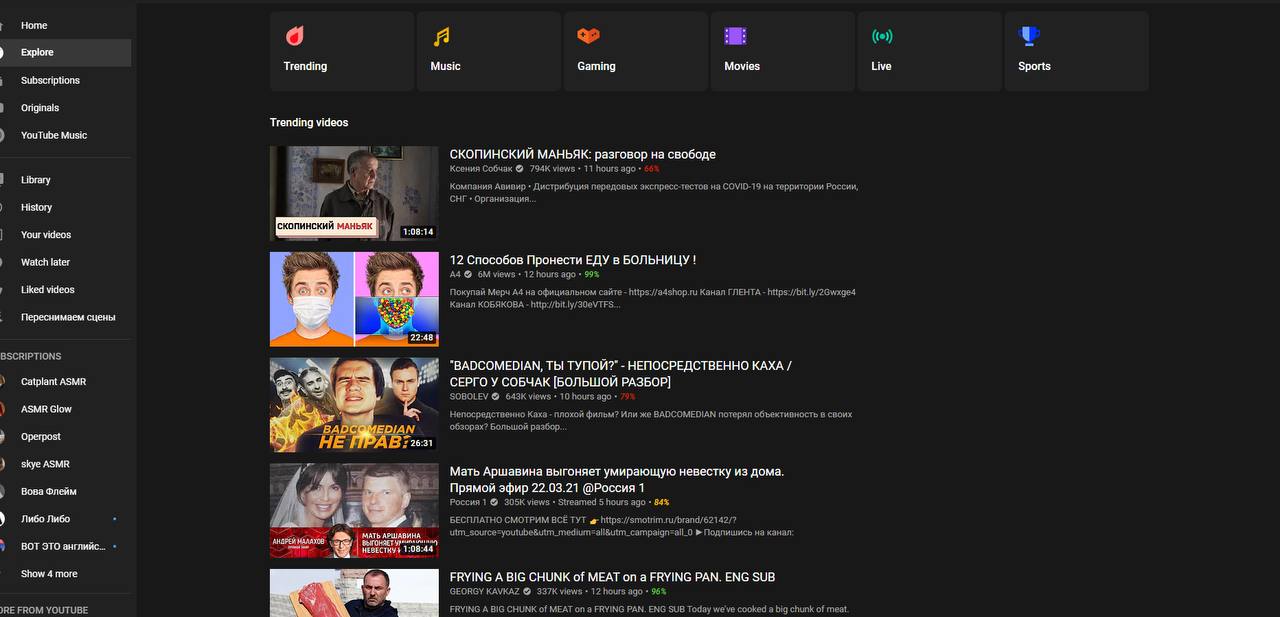The width and height of the screenshot is (1280, 617).
Task: Click description starting Компания Авивир
Action: tap(654, 192)
